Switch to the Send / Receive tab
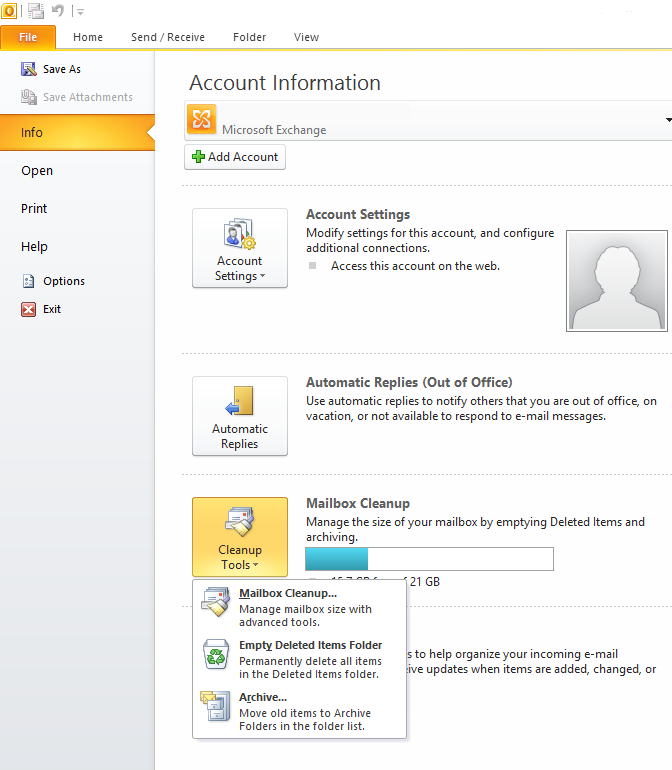The height and width of the screenshot is (770, 672). pyautogui.click(x=167, y=37)
